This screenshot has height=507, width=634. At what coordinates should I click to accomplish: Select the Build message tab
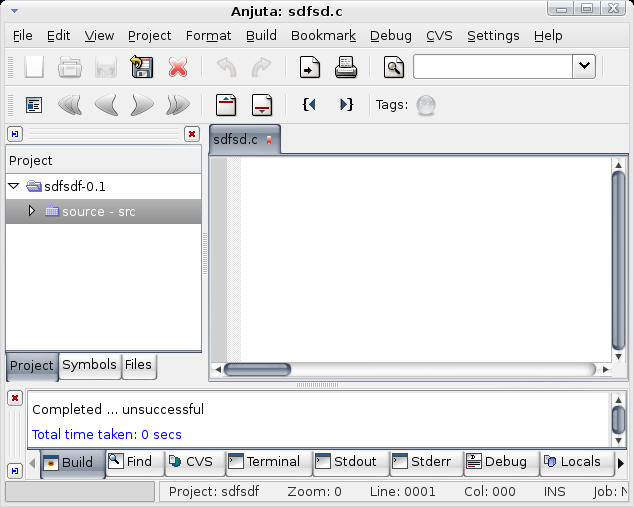tap(73, 463)
